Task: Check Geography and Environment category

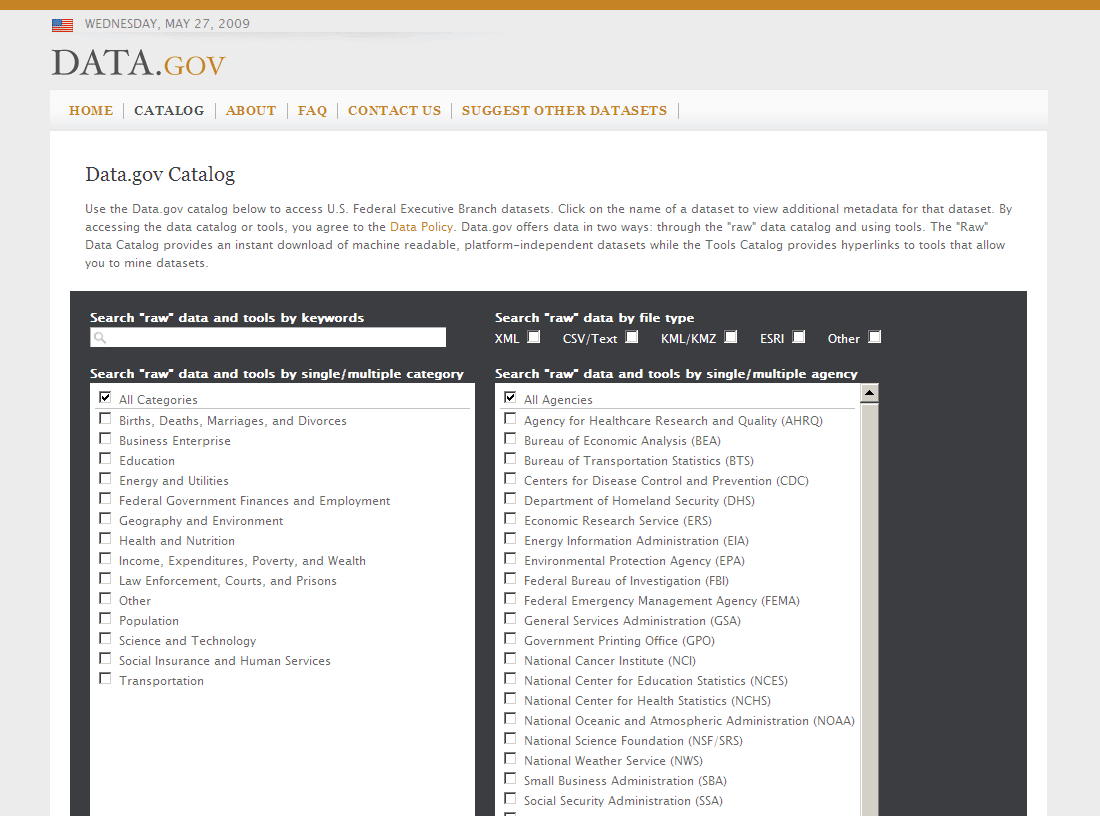Action: click(105, 519)
